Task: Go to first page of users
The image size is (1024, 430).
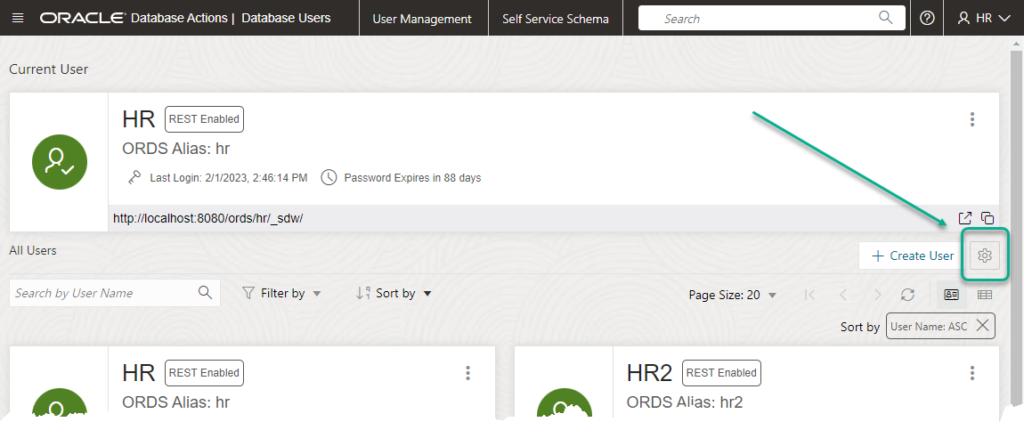Action: tap(810, 295)
